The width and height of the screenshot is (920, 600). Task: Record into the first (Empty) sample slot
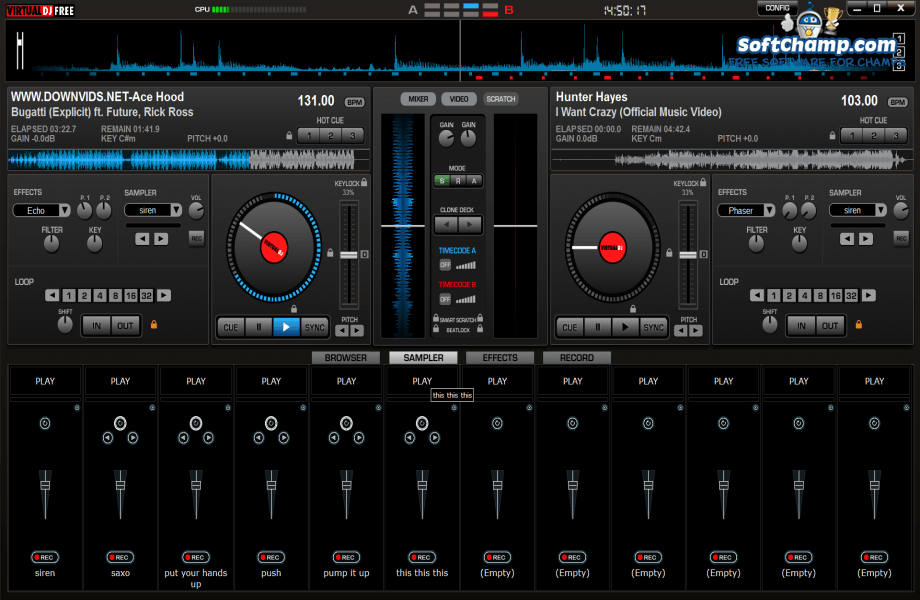coord(497,557)
